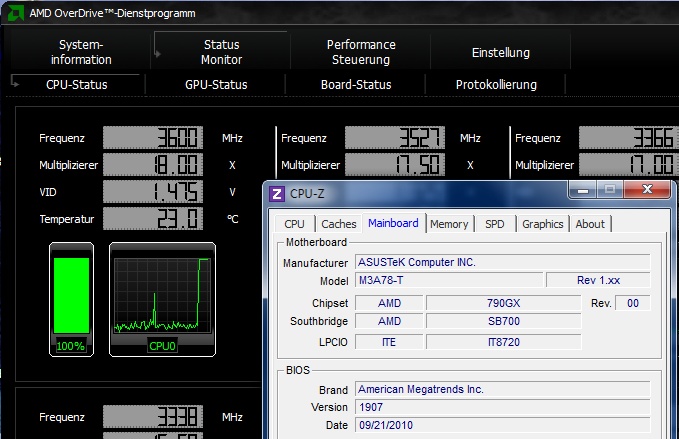Open the SPD tab in CPU-Z
This screenshot has height=439, width=679.
(x=495, y=224)
